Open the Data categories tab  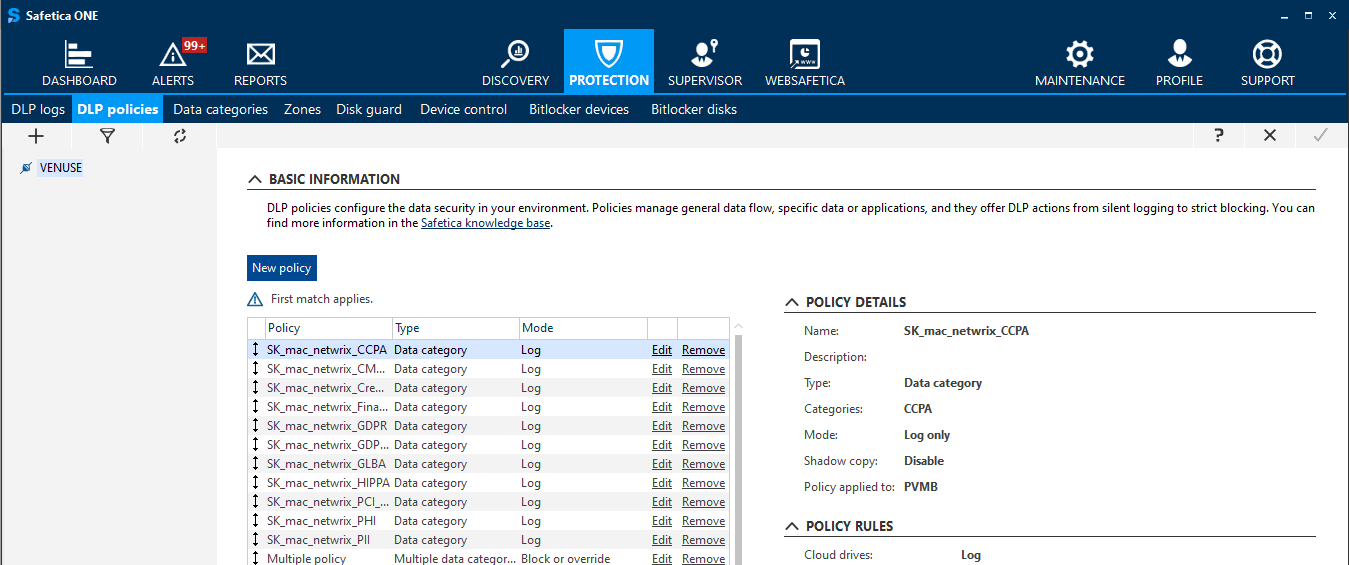[x=220, y=109]
